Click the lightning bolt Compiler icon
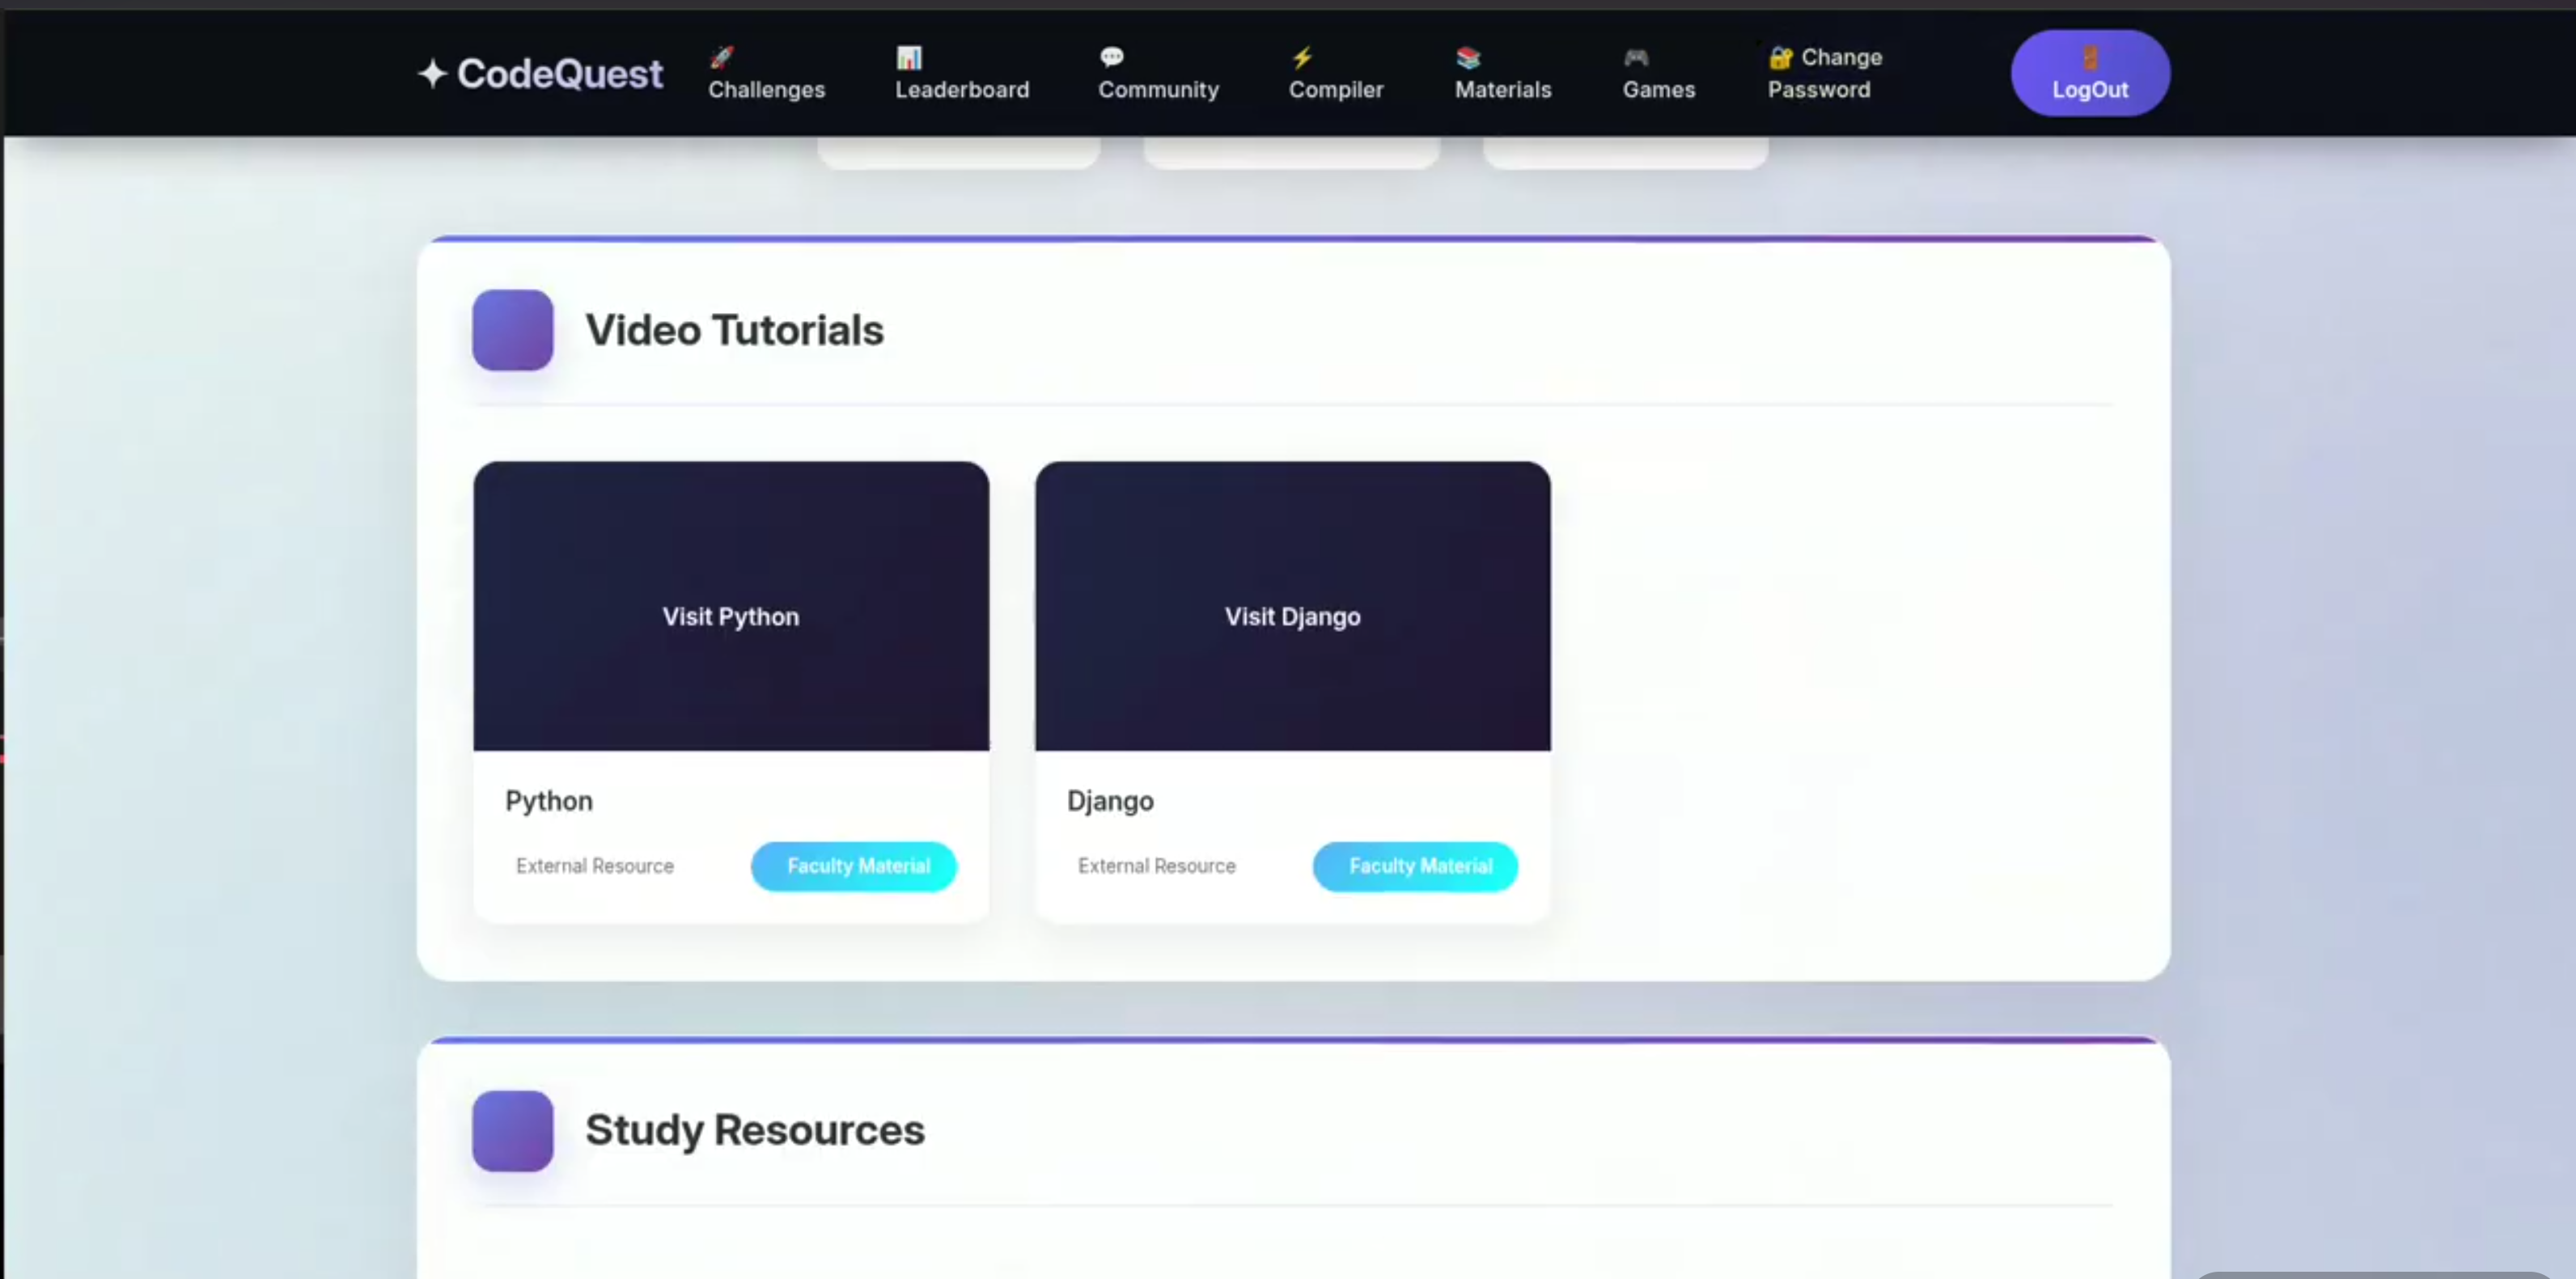The height and width of the screenshot is (1279, 2576). click(x=1301, y=57)
